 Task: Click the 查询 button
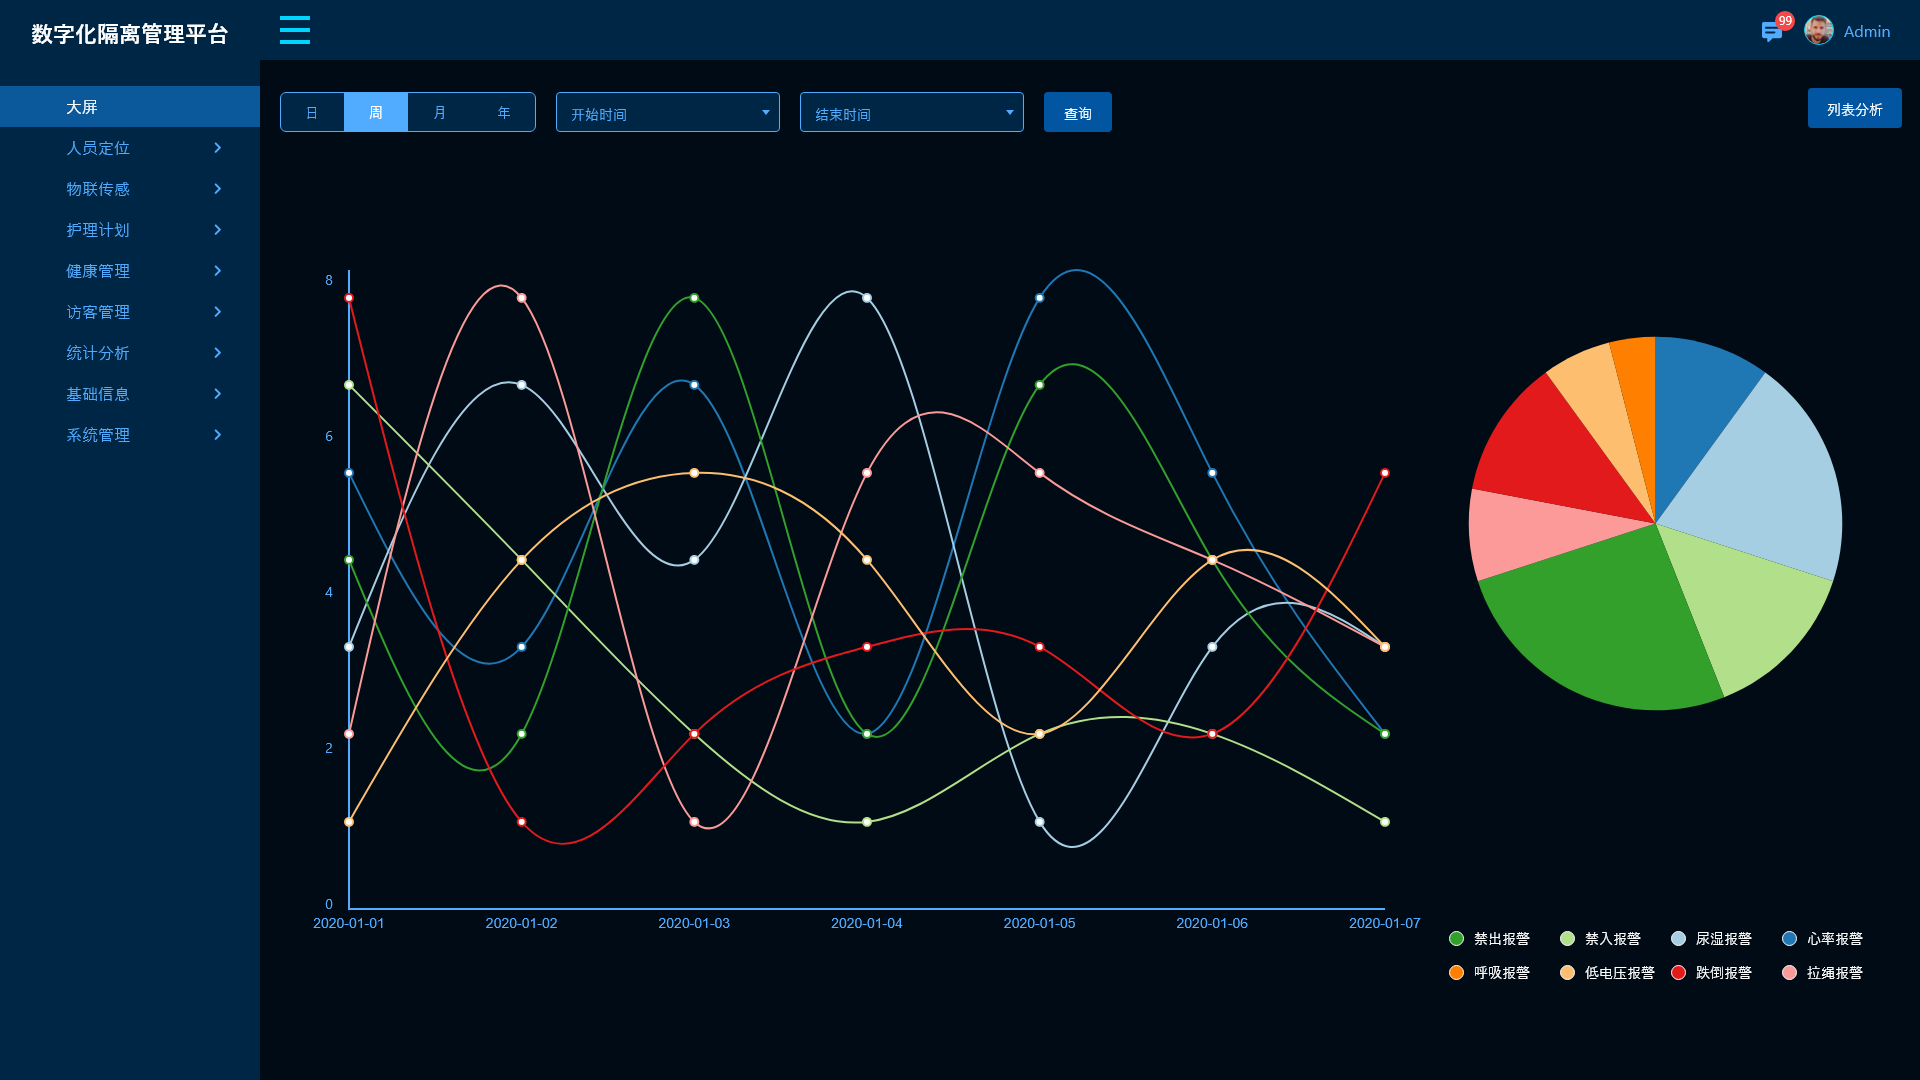point(1078,112)
